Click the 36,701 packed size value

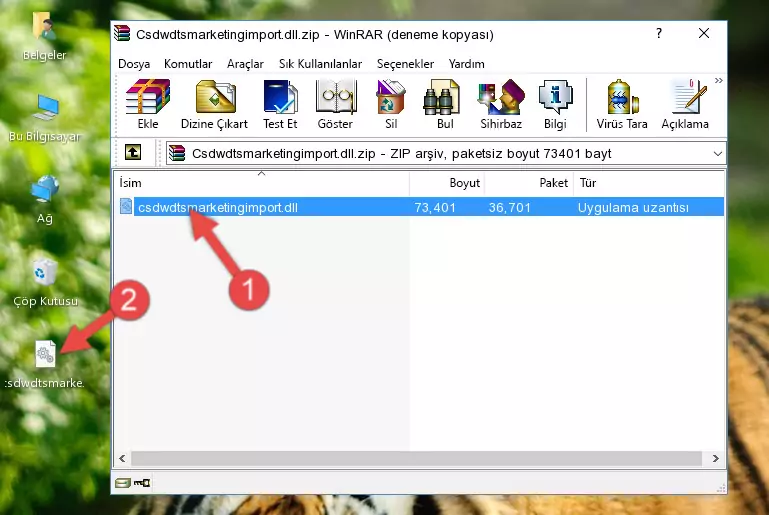click(510, 207)
